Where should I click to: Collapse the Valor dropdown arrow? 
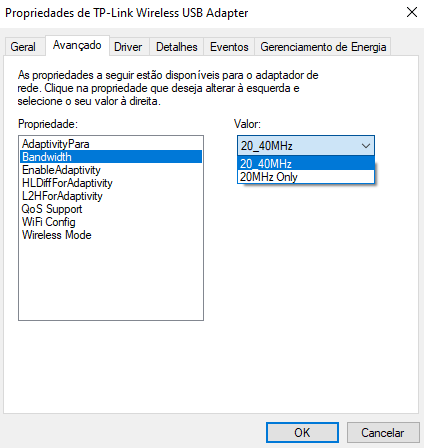366,146
